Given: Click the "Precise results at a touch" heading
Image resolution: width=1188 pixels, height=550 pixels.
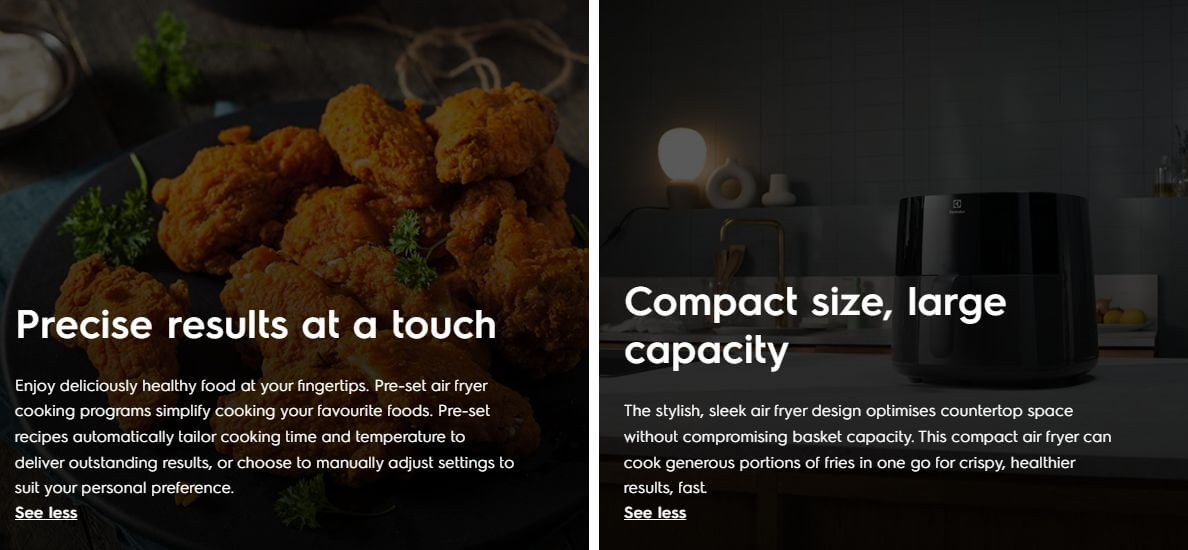Looking at the screenshot, I should pyautogui.click(x=256, y=325).
